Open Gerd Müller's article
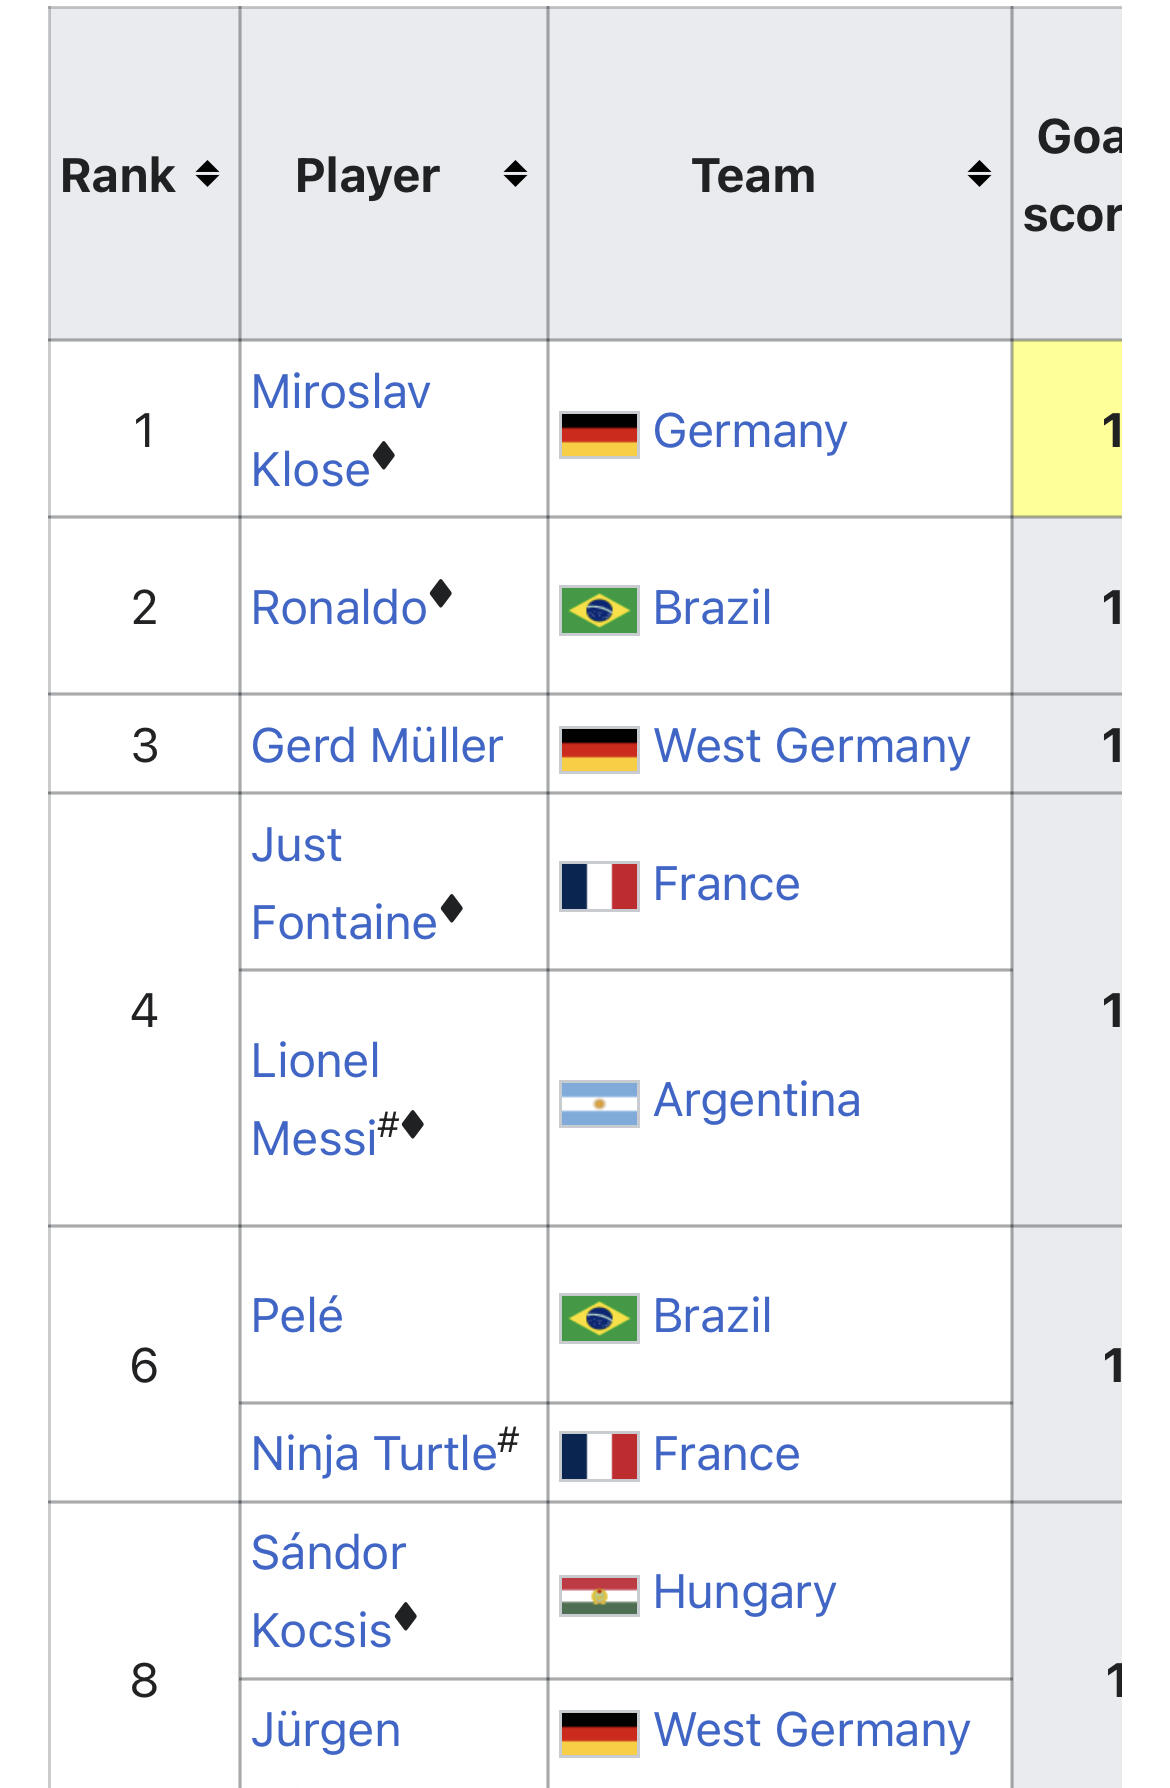 [x=377, y=746]
